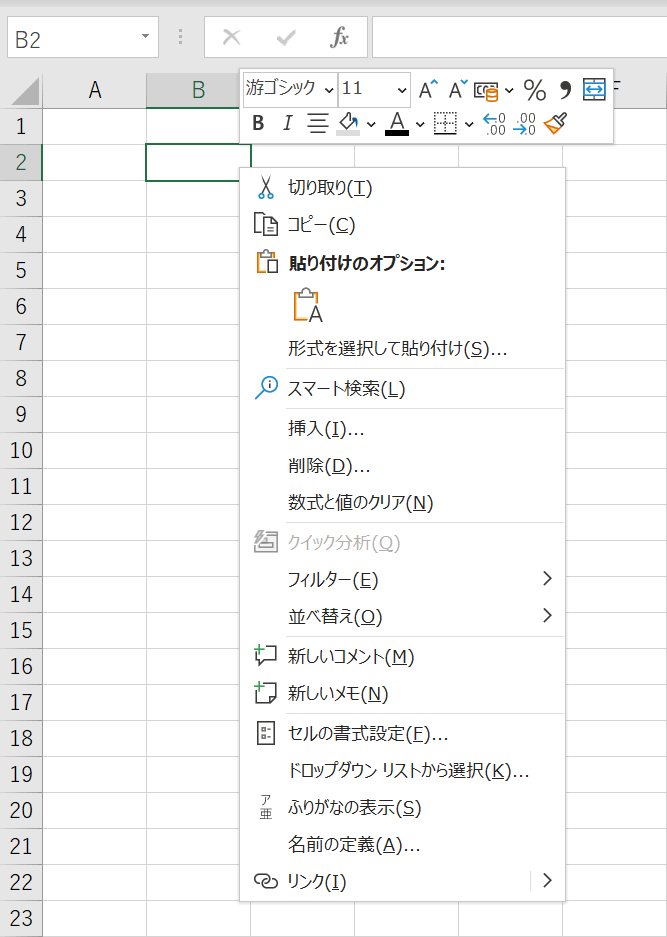
Task: Click 名前の定義(A) option
Action: [353, 844]
